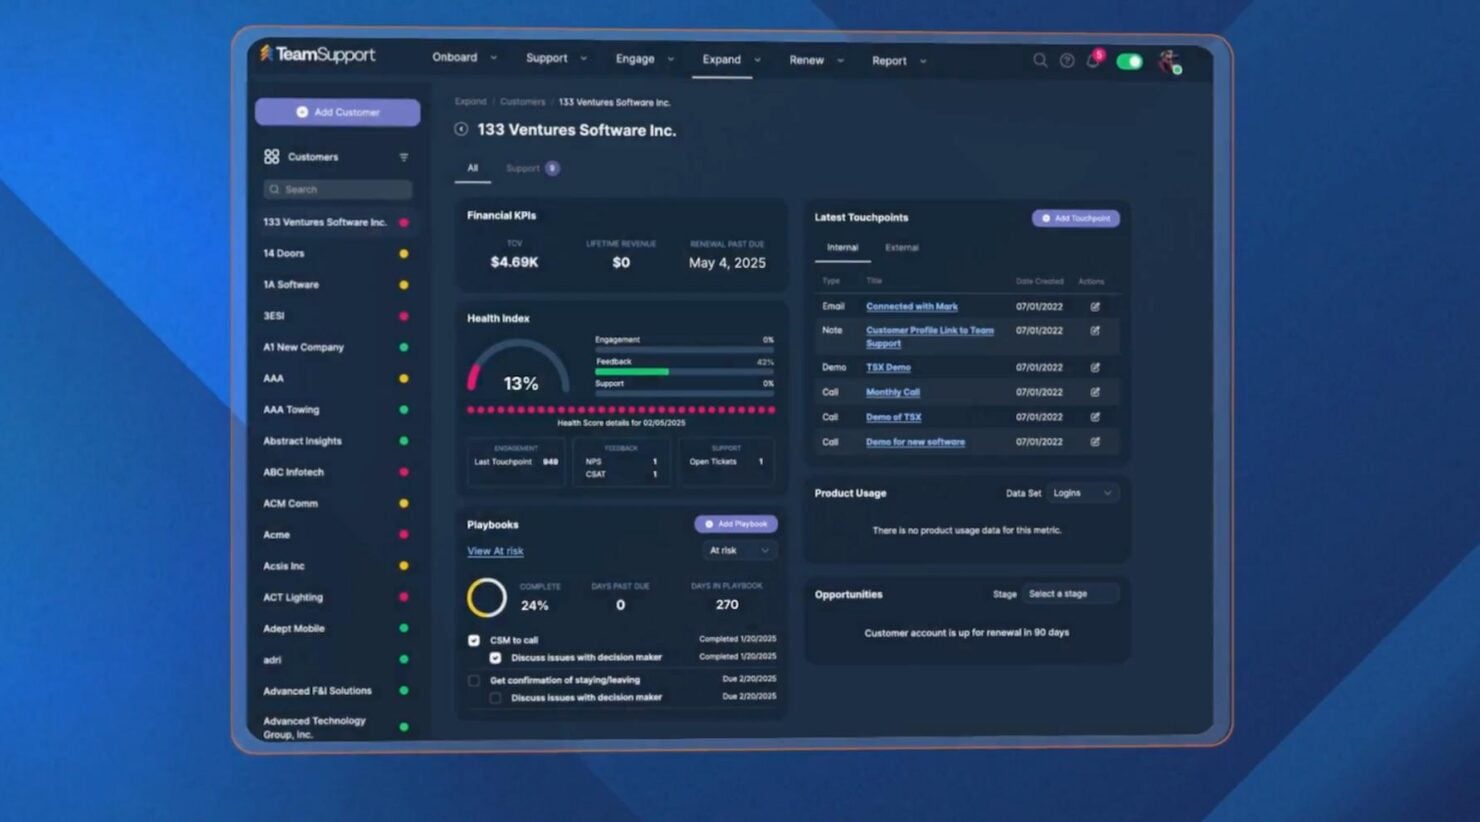1480x822 pixels.
Task: Open the Data Set Logins dropdown
Action: pyautogui.click(x=1082, y=493)
